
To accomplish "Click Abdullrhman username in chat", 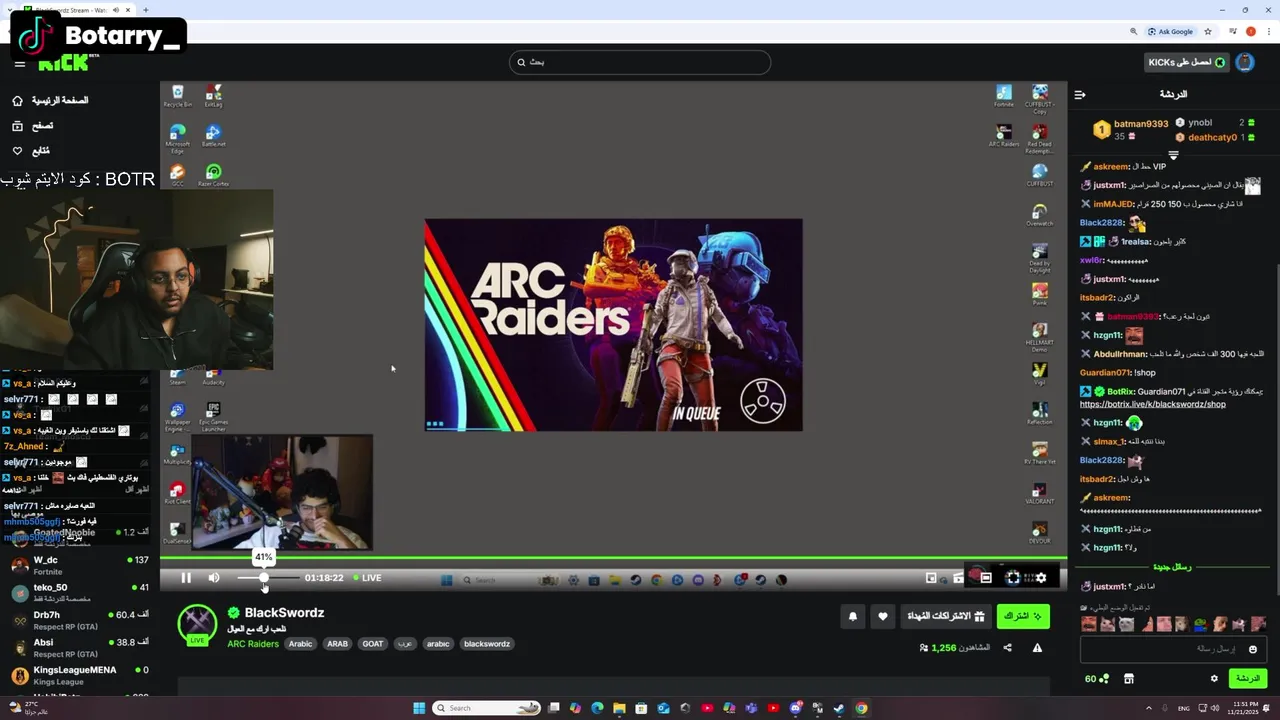I will point(1121,354).
